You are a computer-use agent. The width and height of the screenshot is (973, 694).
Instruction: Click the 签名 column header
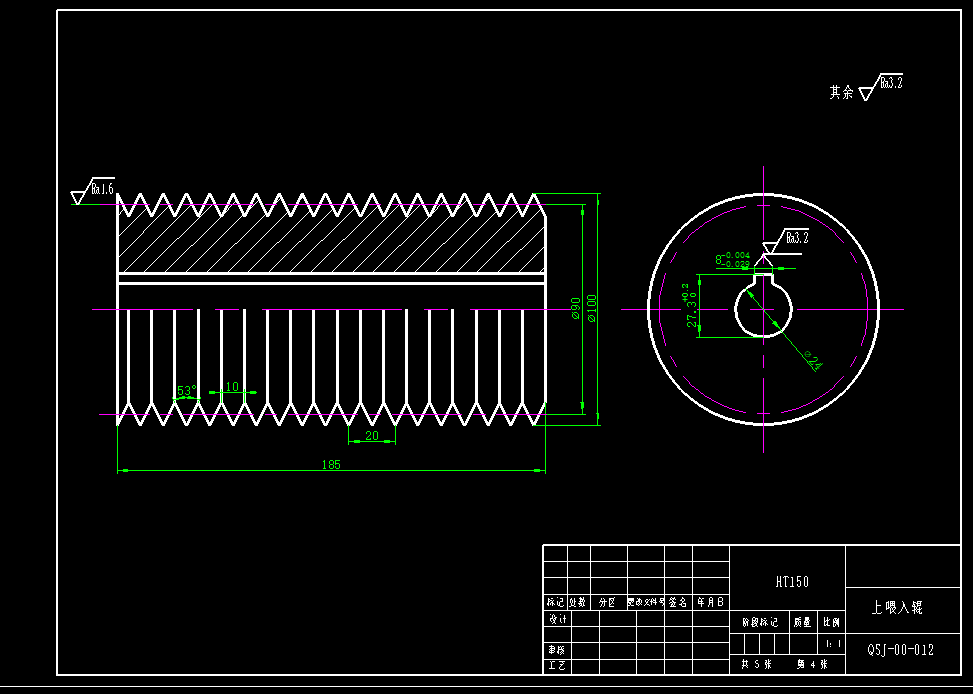pos(678,602)
